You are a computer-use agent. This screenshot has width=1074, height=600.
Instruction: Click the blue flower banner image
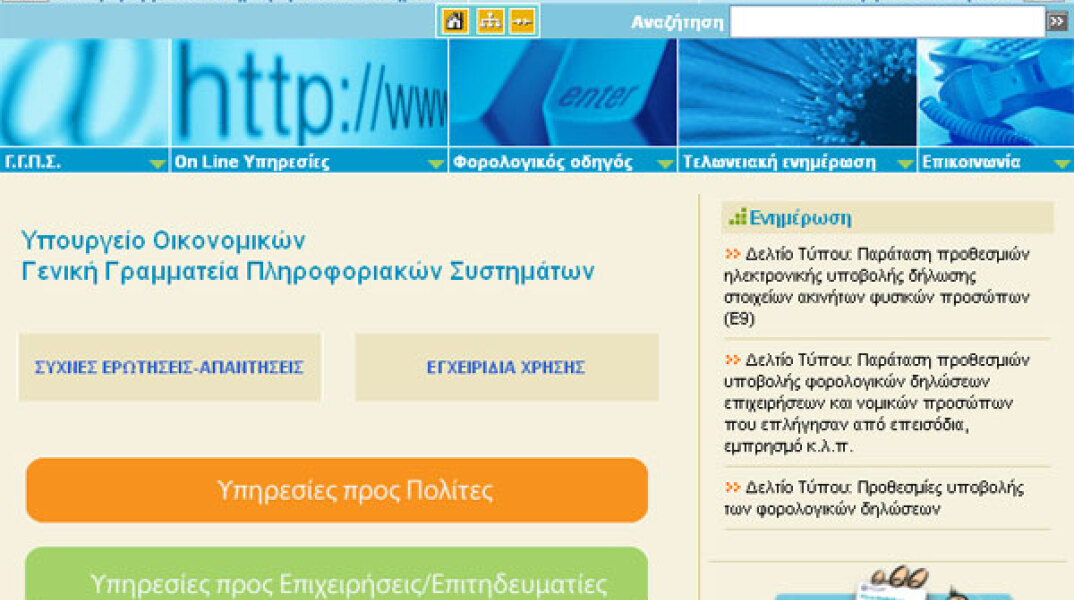point(797,92)
